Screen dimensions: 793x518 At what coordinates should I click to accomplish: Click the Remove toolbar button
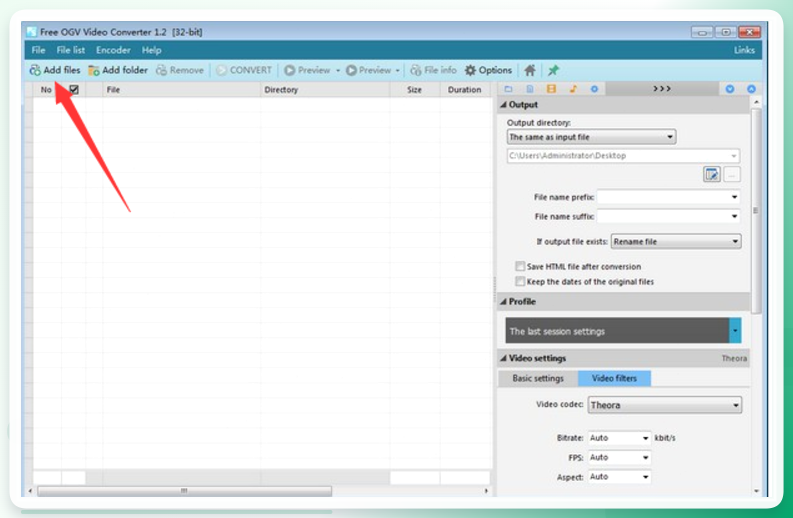(x=180, y=70)
